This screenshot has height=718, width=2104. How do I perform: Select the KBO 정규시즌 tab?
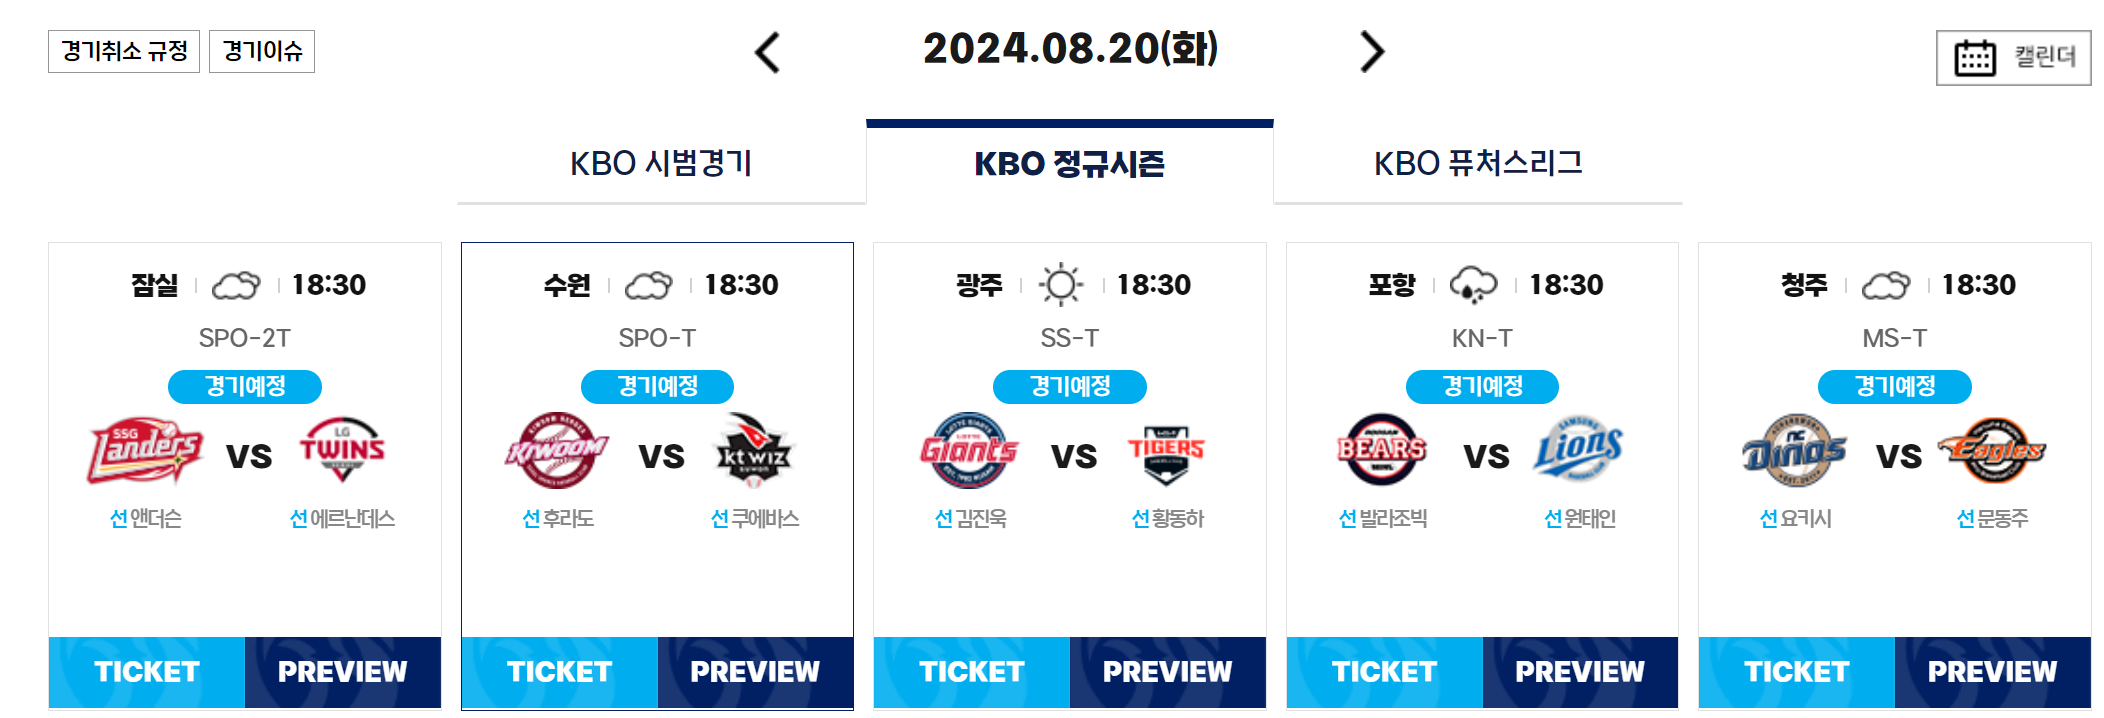[1070, 163]
